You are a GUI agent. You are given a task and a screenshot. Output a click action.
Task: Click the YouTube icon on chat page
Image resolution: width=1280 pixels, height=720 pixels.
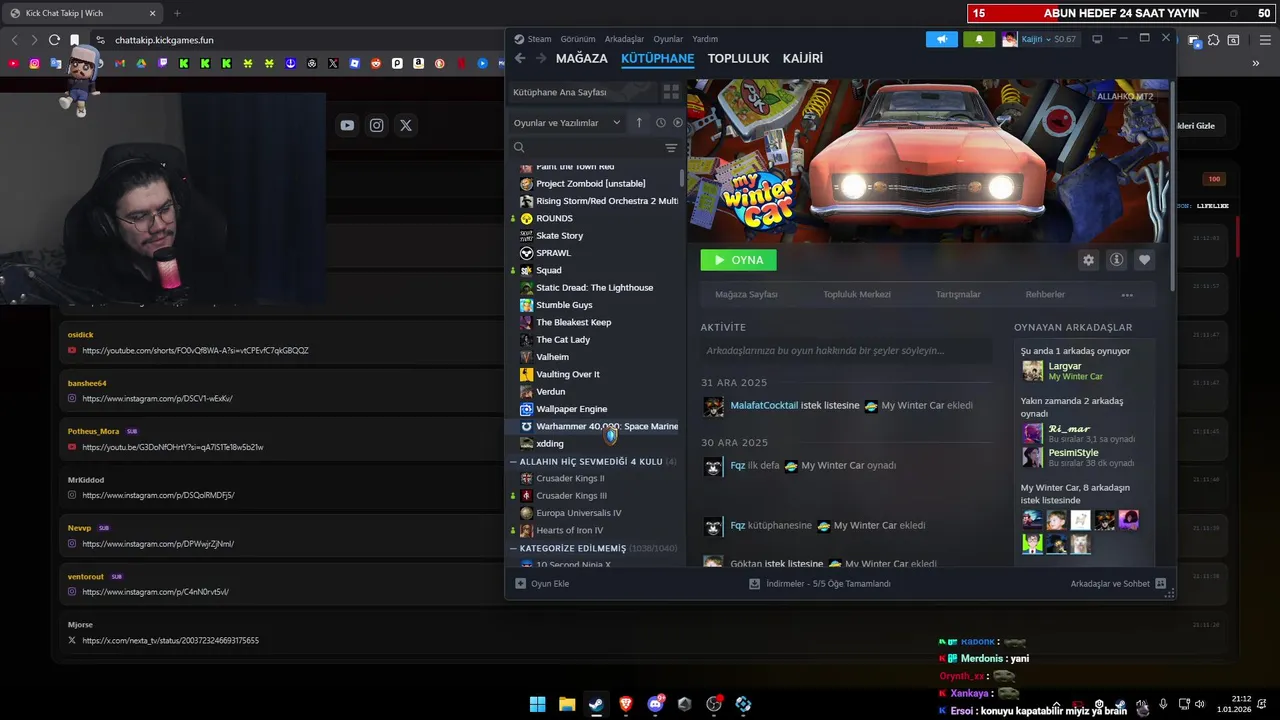pyautogui.click(x=347, y=125)
